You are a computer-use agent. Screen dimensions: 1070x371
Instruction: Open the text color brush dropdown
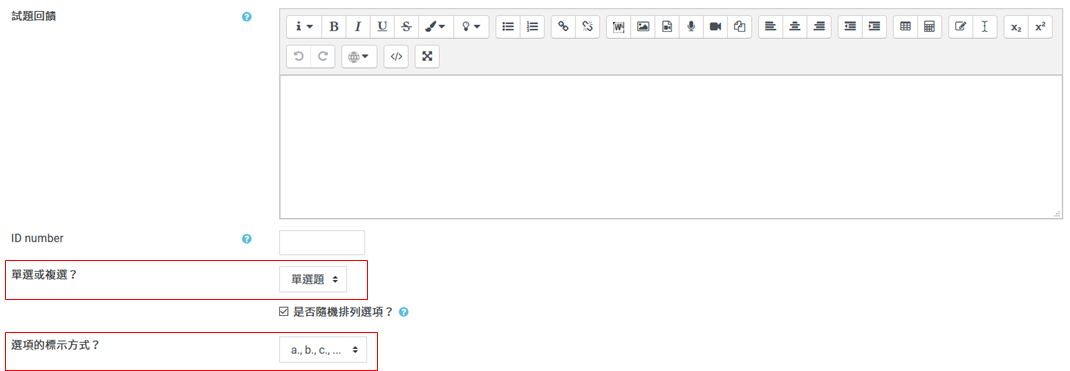point(435,27)
